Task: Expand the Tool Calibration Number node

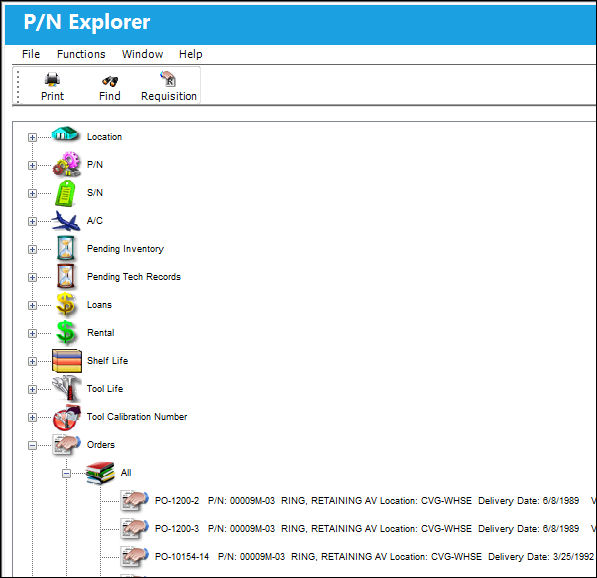Action: [32, 417]
